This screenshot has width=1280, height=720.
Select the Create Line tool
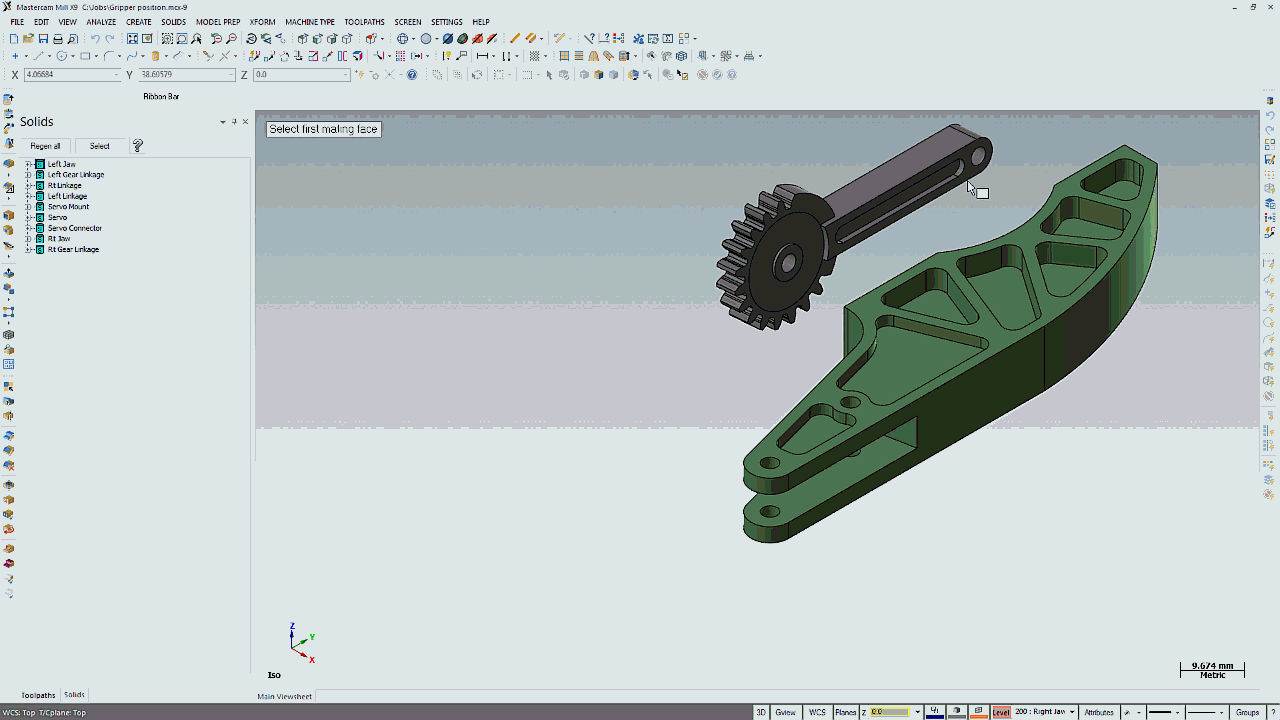[38, 56]
